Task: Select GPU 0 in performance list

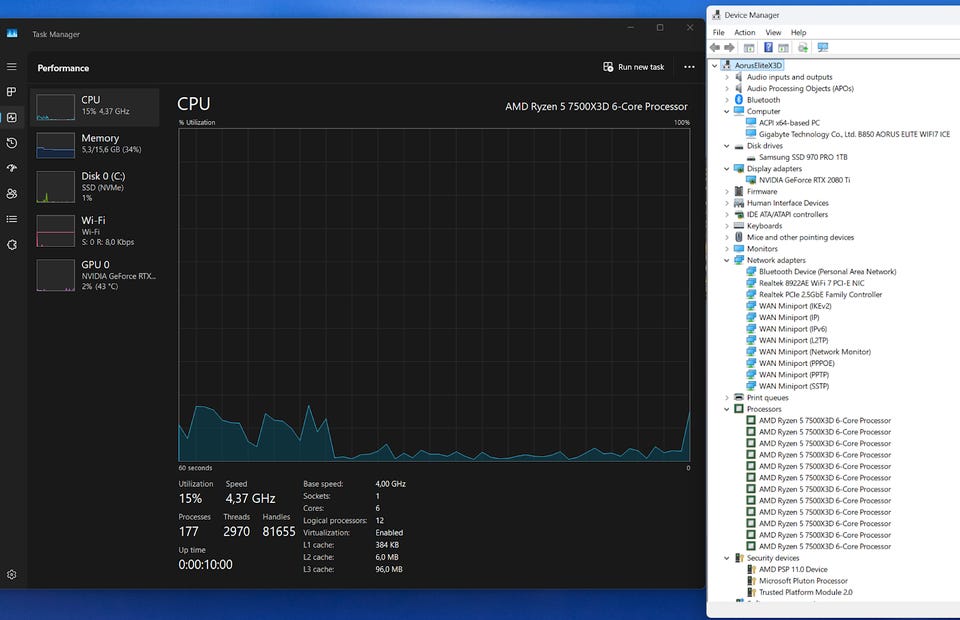Action: (x=95, y=275)
